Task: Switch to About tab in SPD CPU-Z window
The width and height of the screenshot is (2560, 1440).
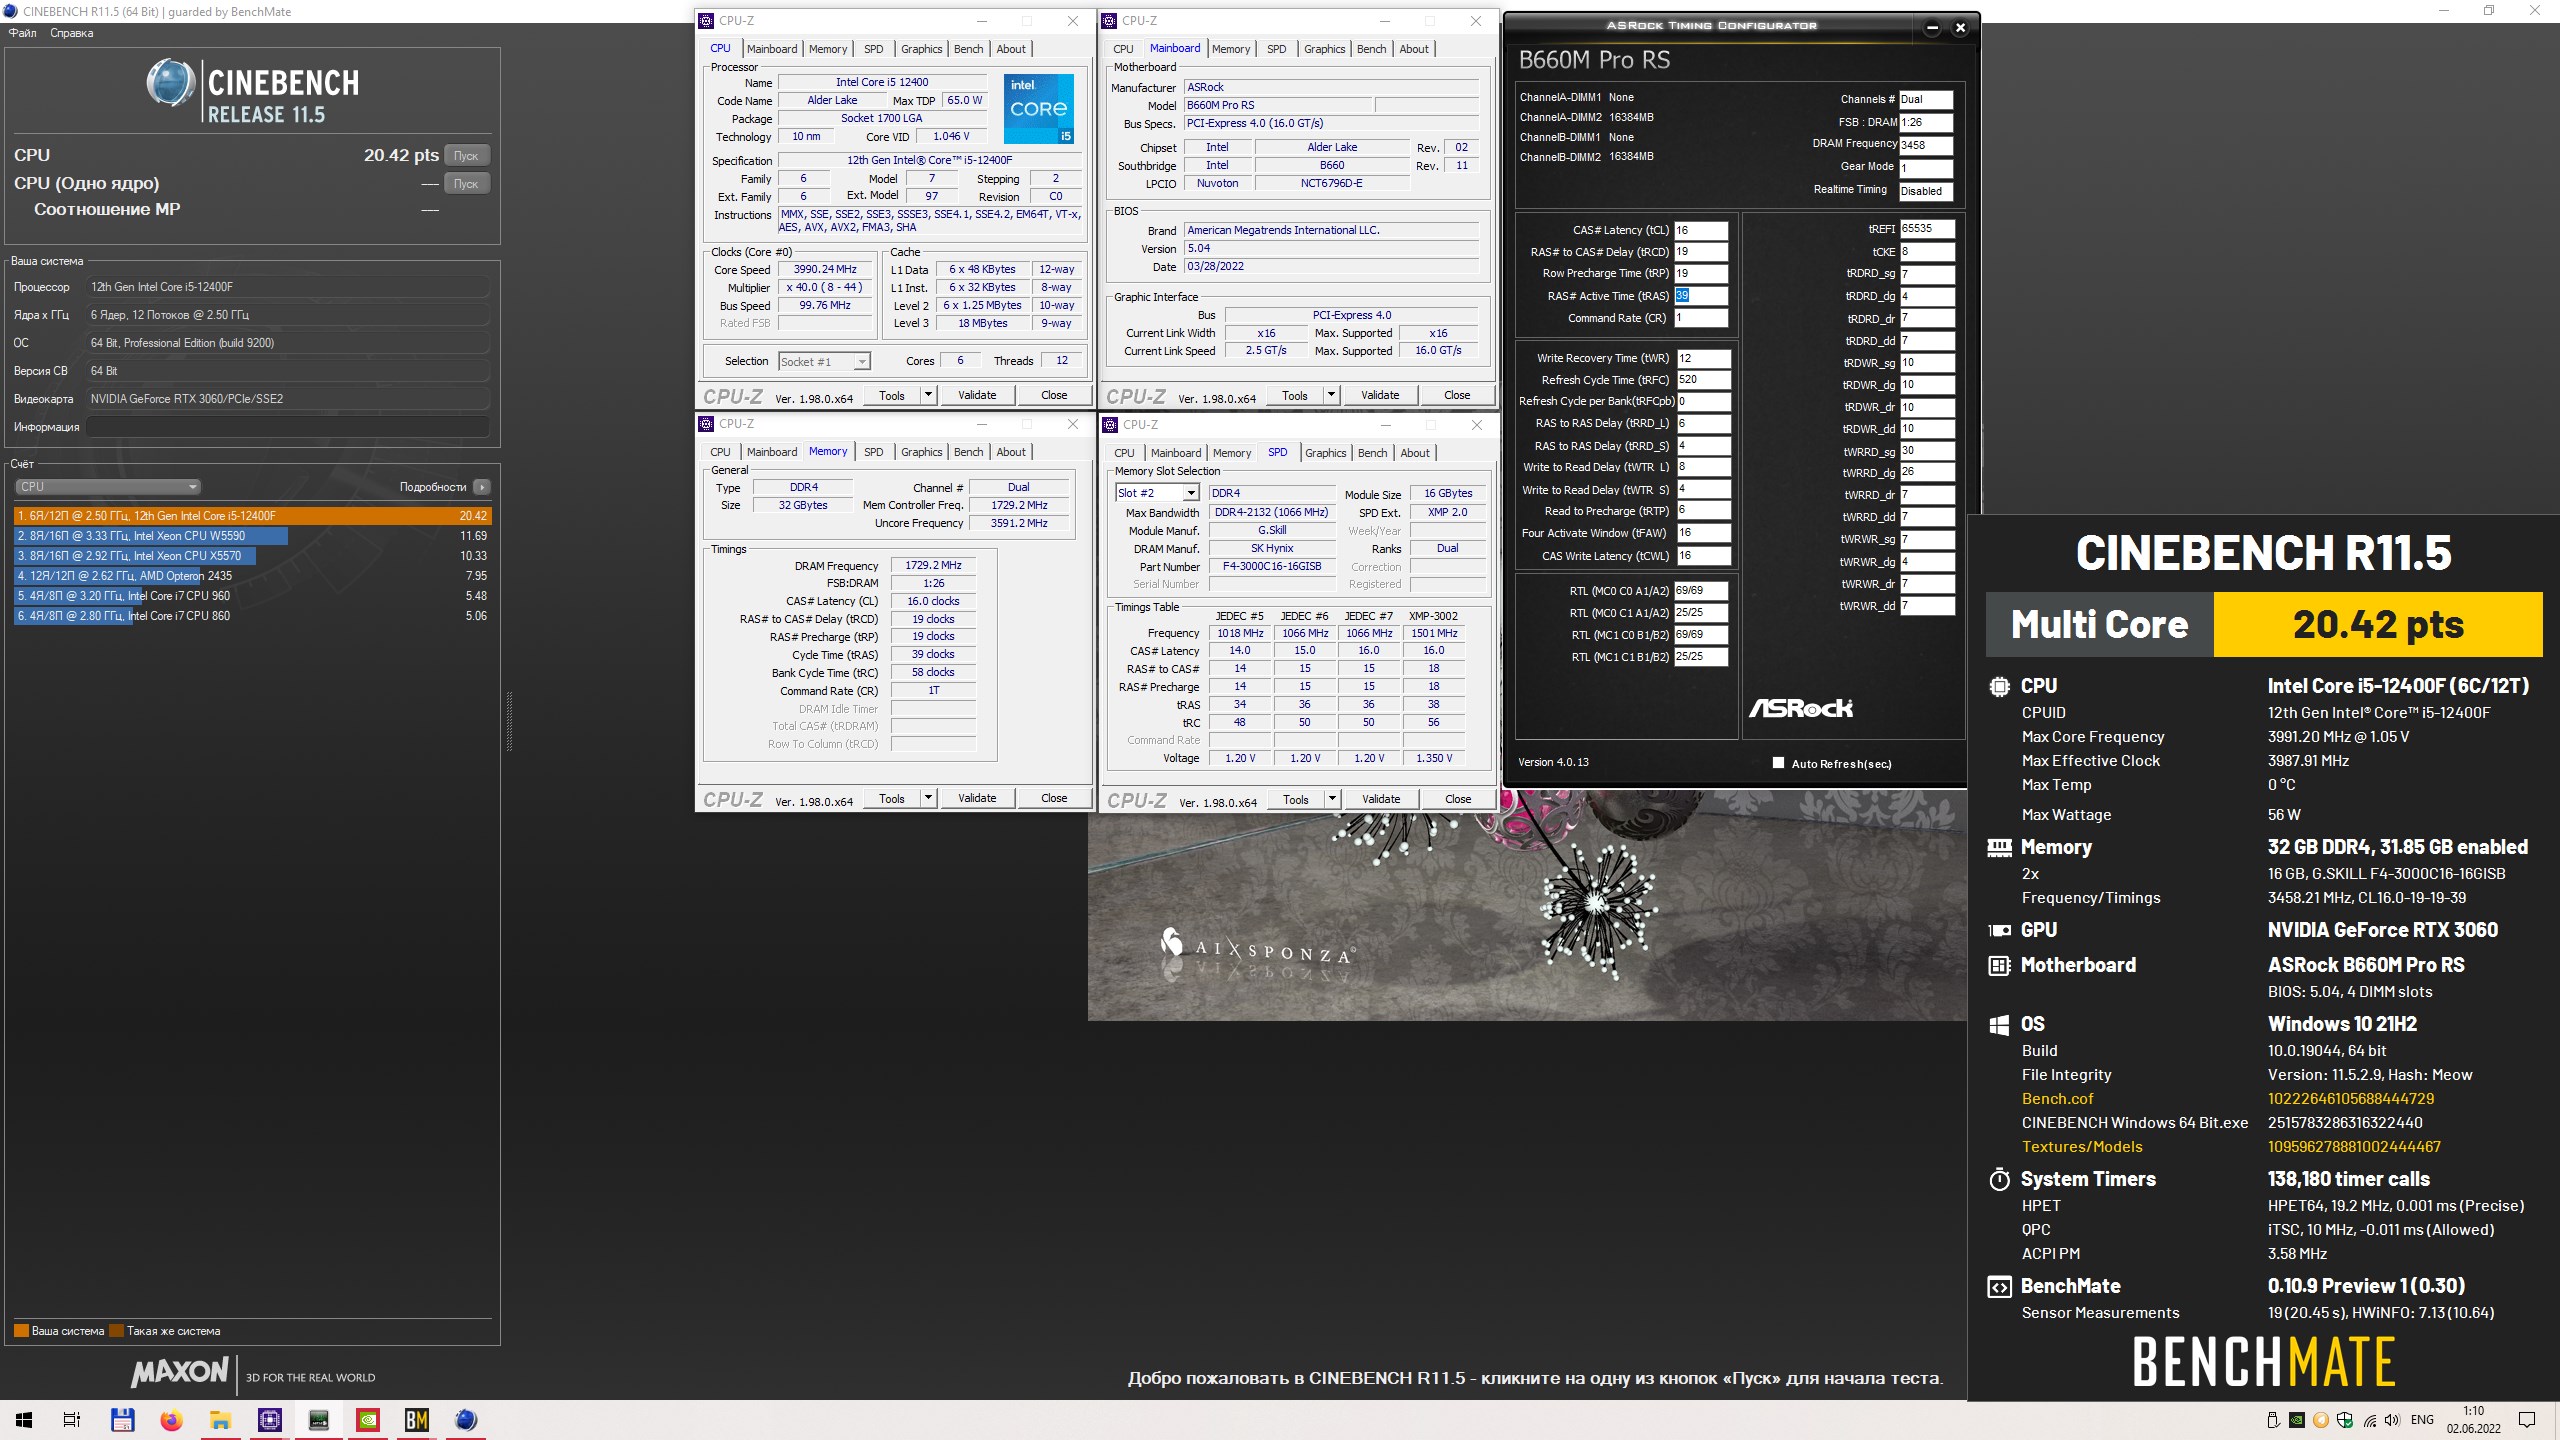Action: [1415, 453]
